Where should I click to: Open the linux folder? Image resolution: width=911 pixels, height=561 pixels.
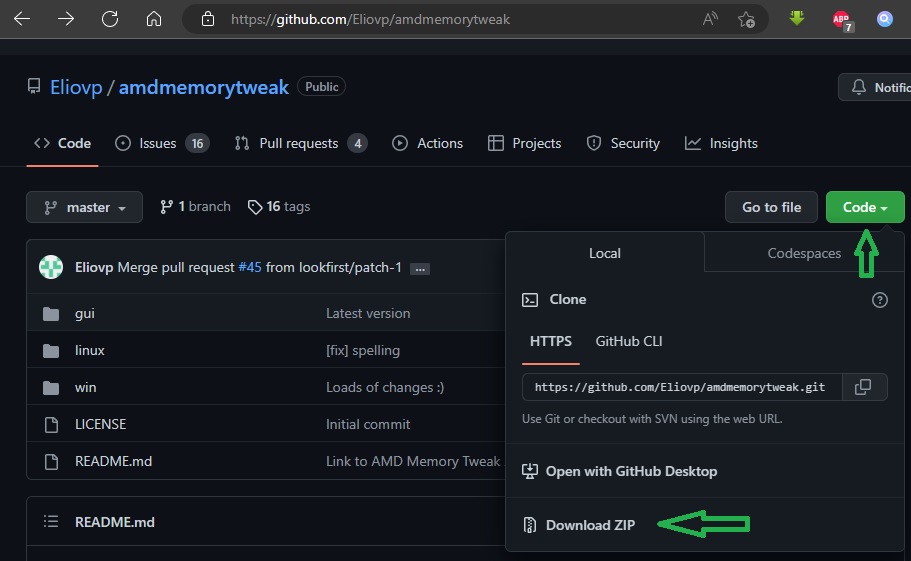click(x=90, y=350)
